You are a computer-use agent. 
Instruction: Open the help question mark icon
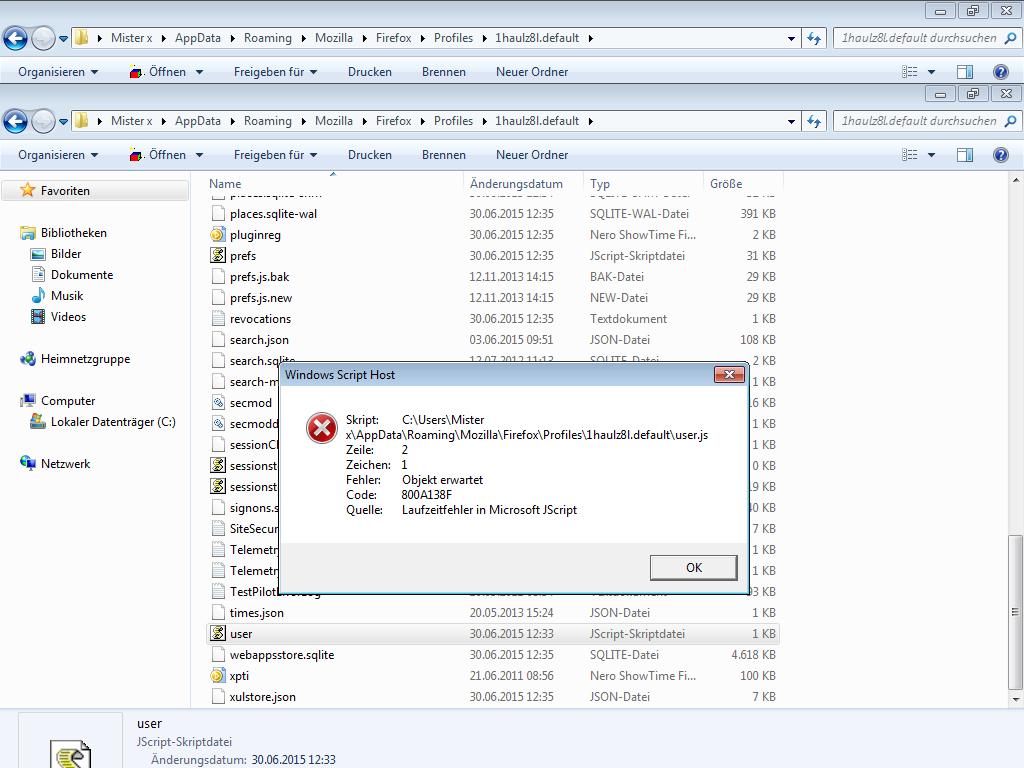click(x=1000, y=155)
